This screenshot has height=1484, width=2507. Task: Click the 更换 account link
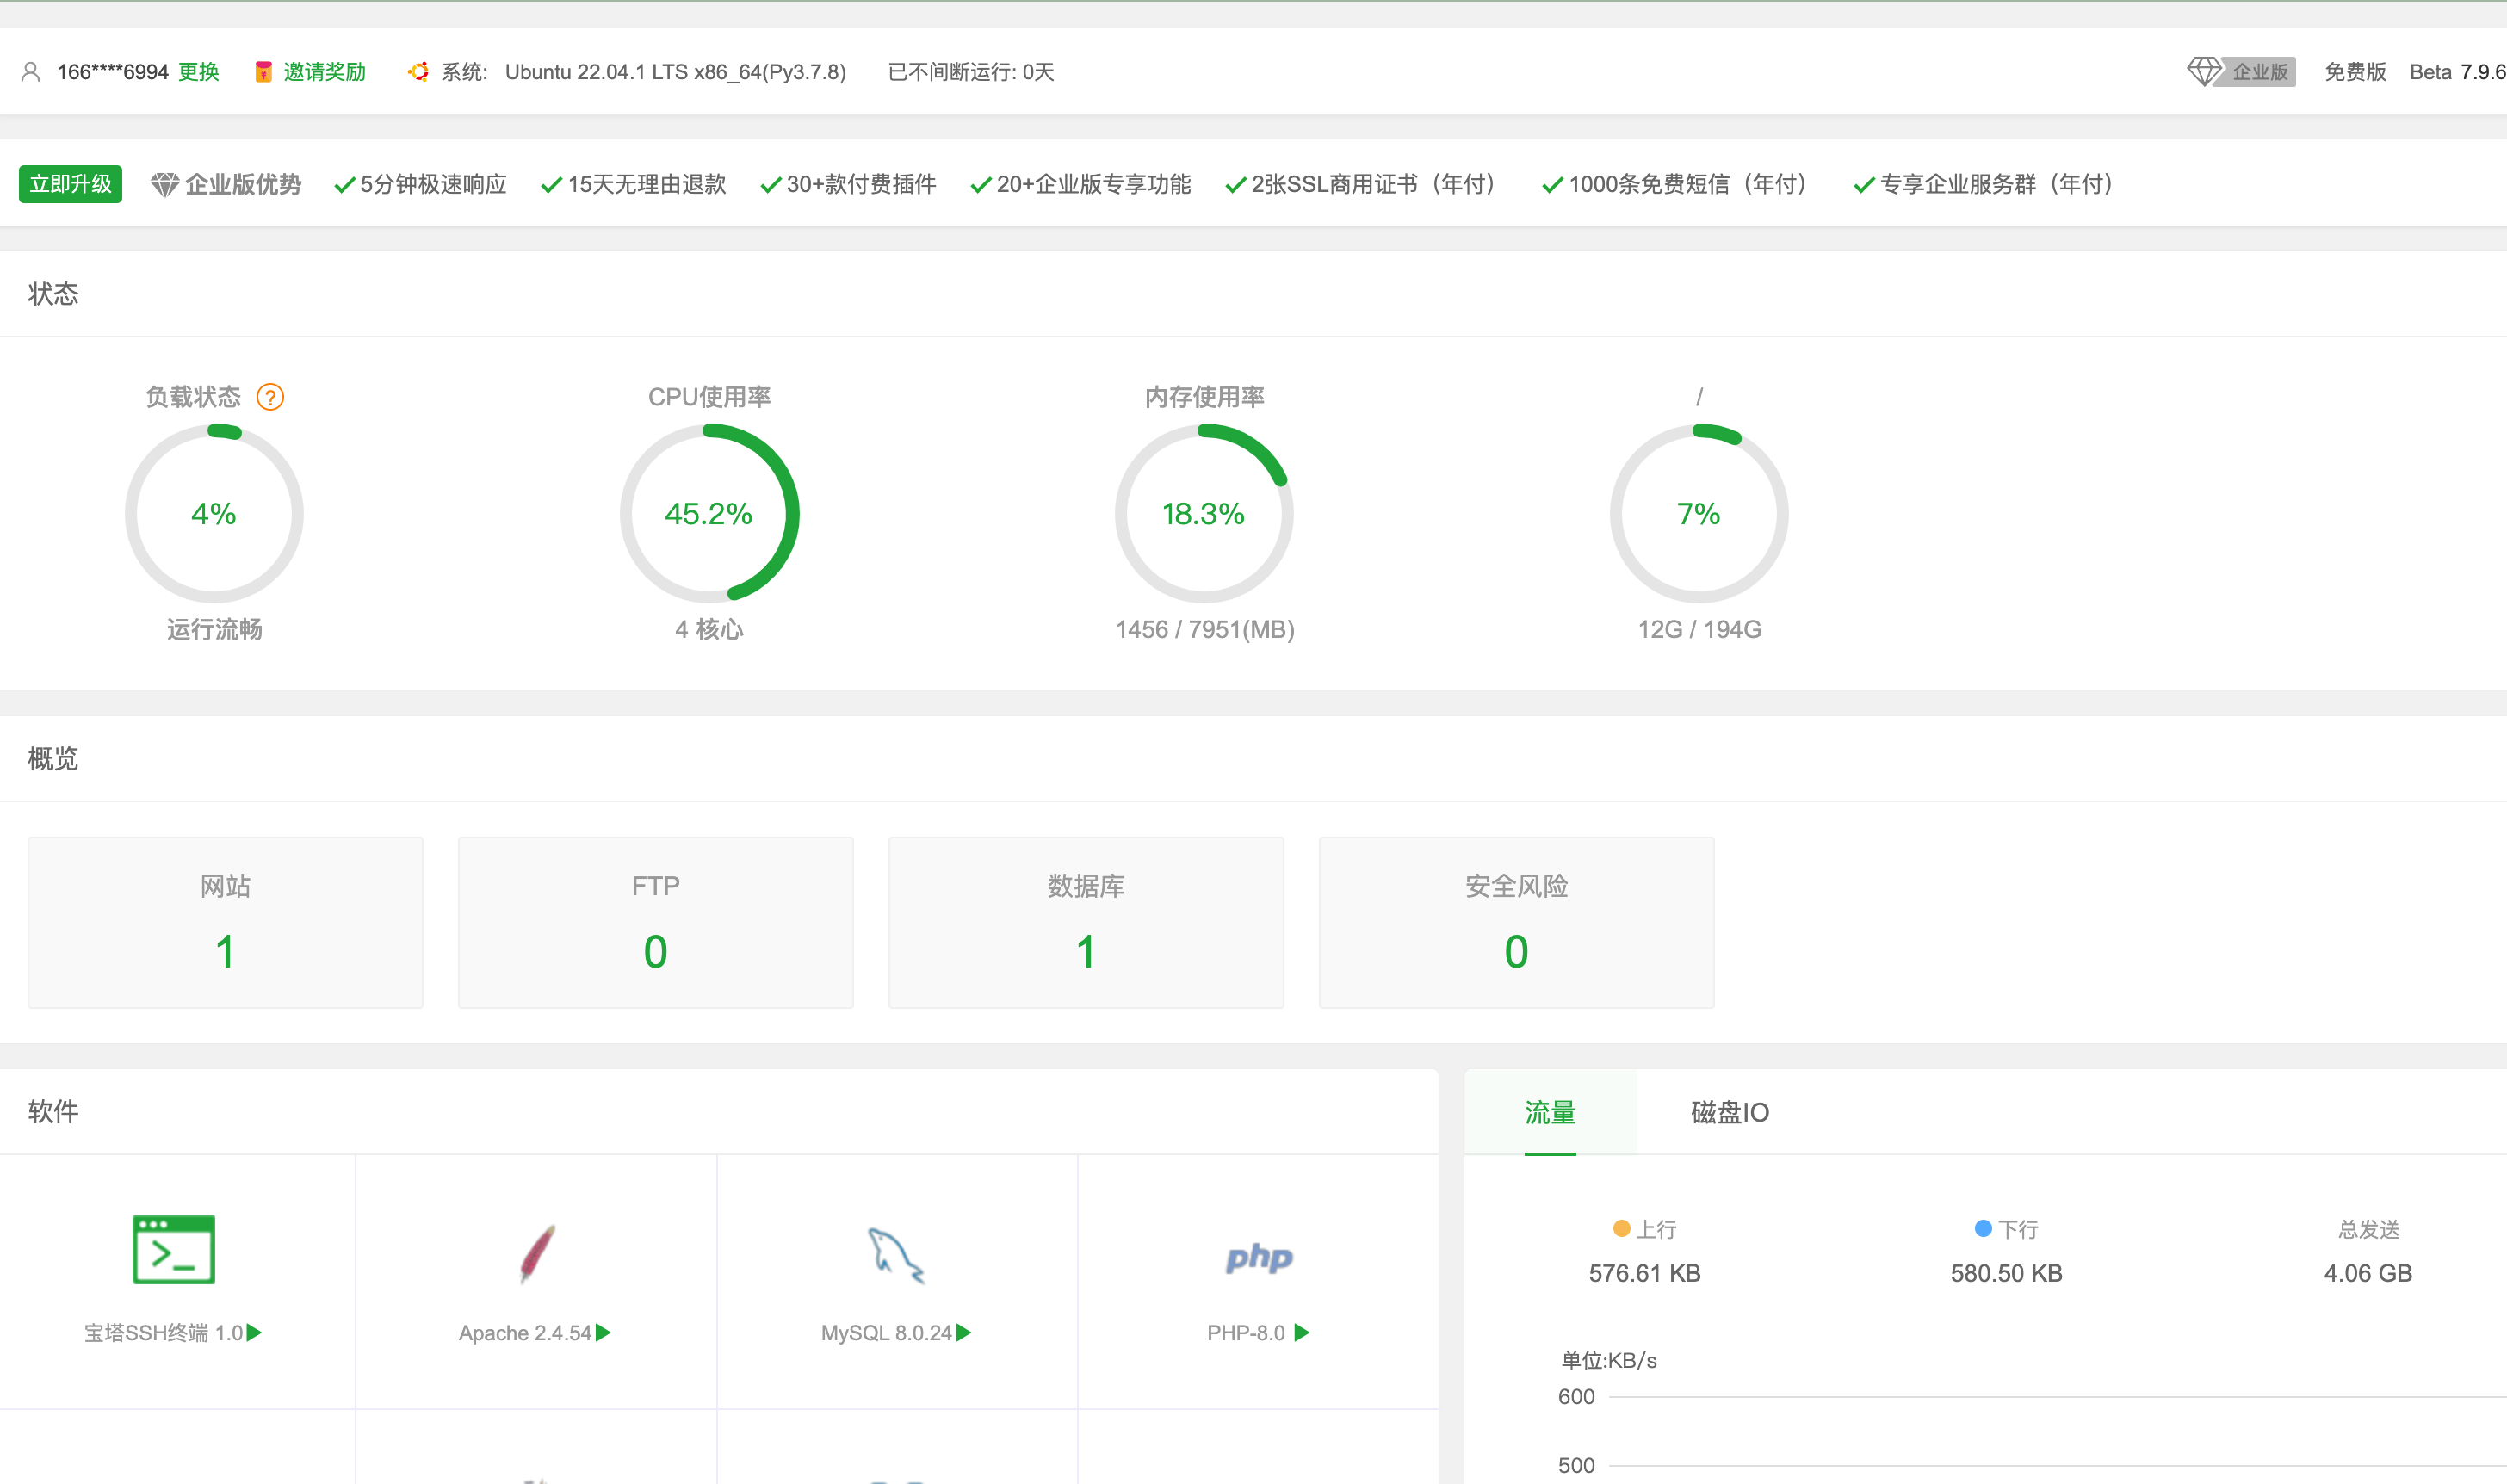pyautogui.click(x=198, y=72)
